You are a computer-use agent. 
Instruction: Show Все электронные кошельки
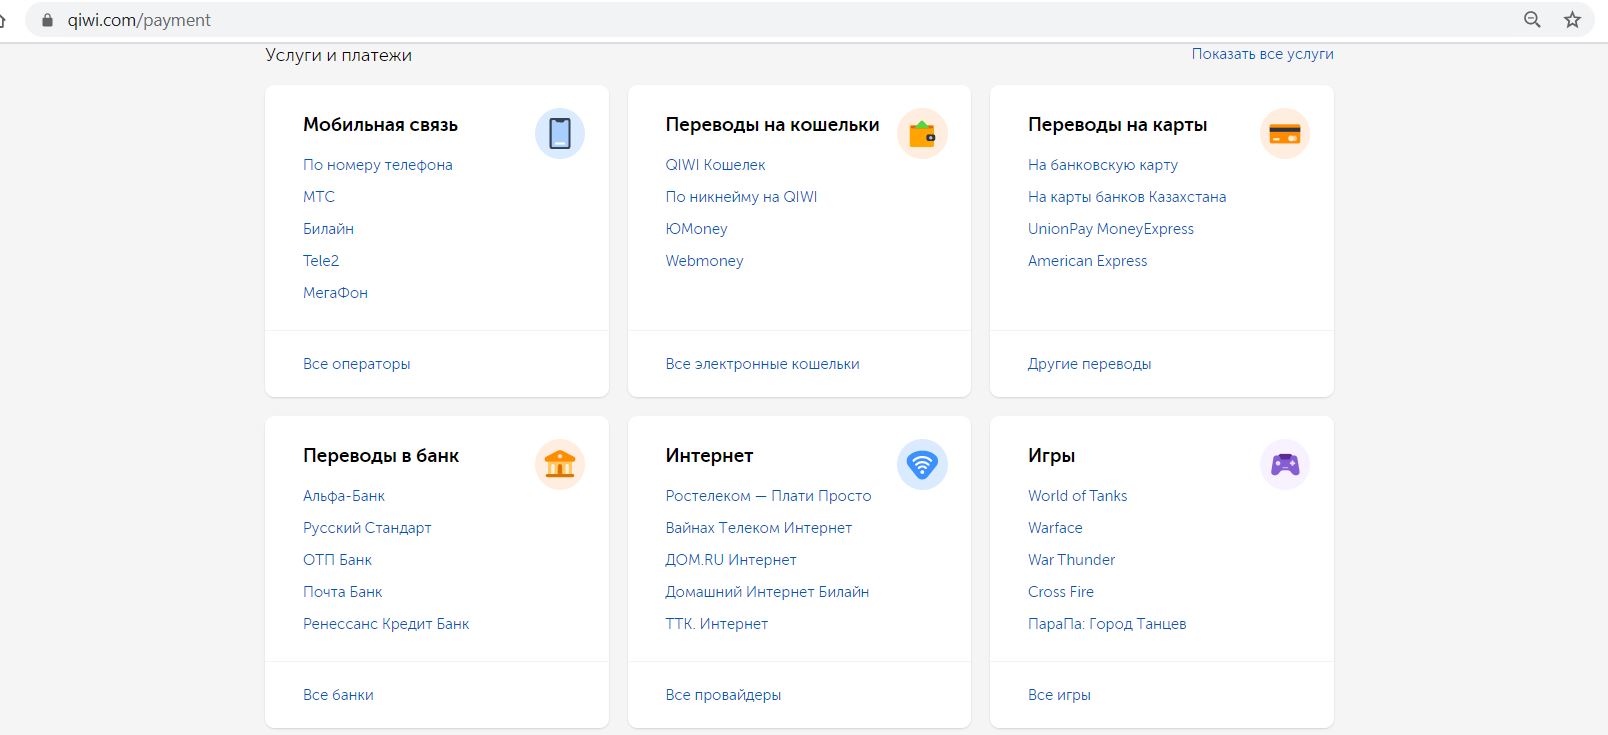(x=762, y=364)
